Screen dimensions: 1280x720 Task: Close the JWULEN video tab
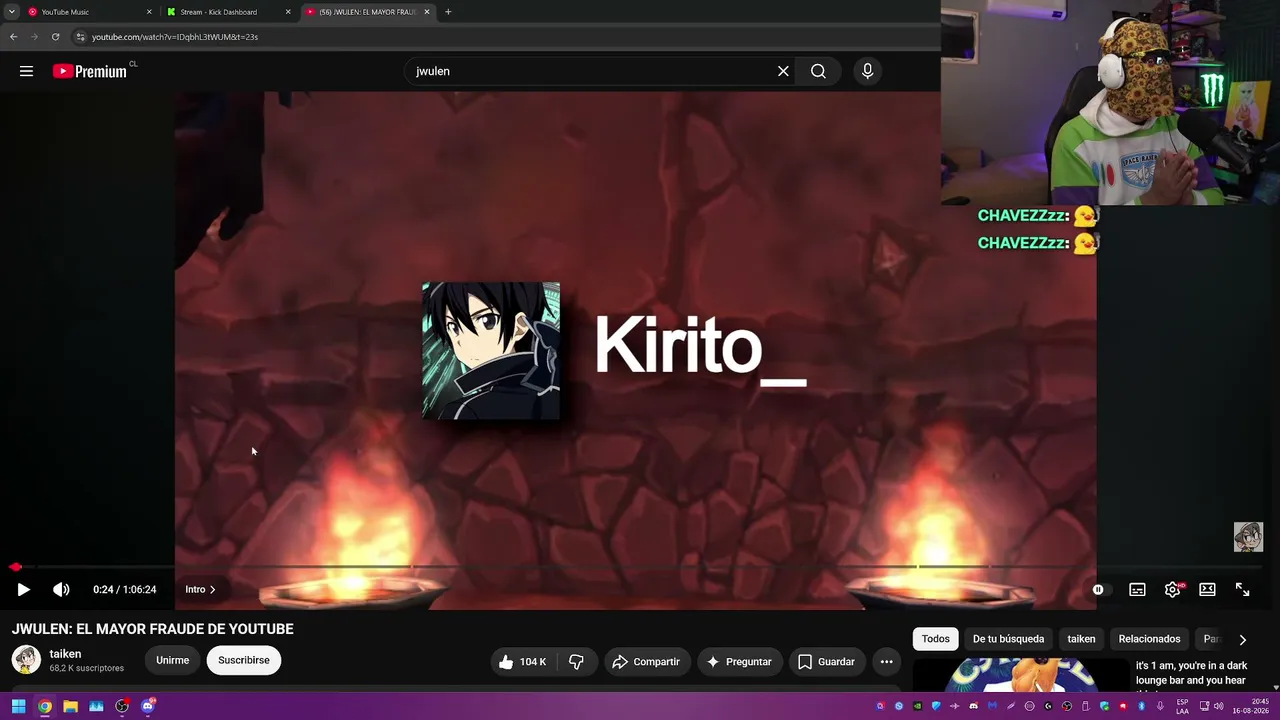[427, 12]
